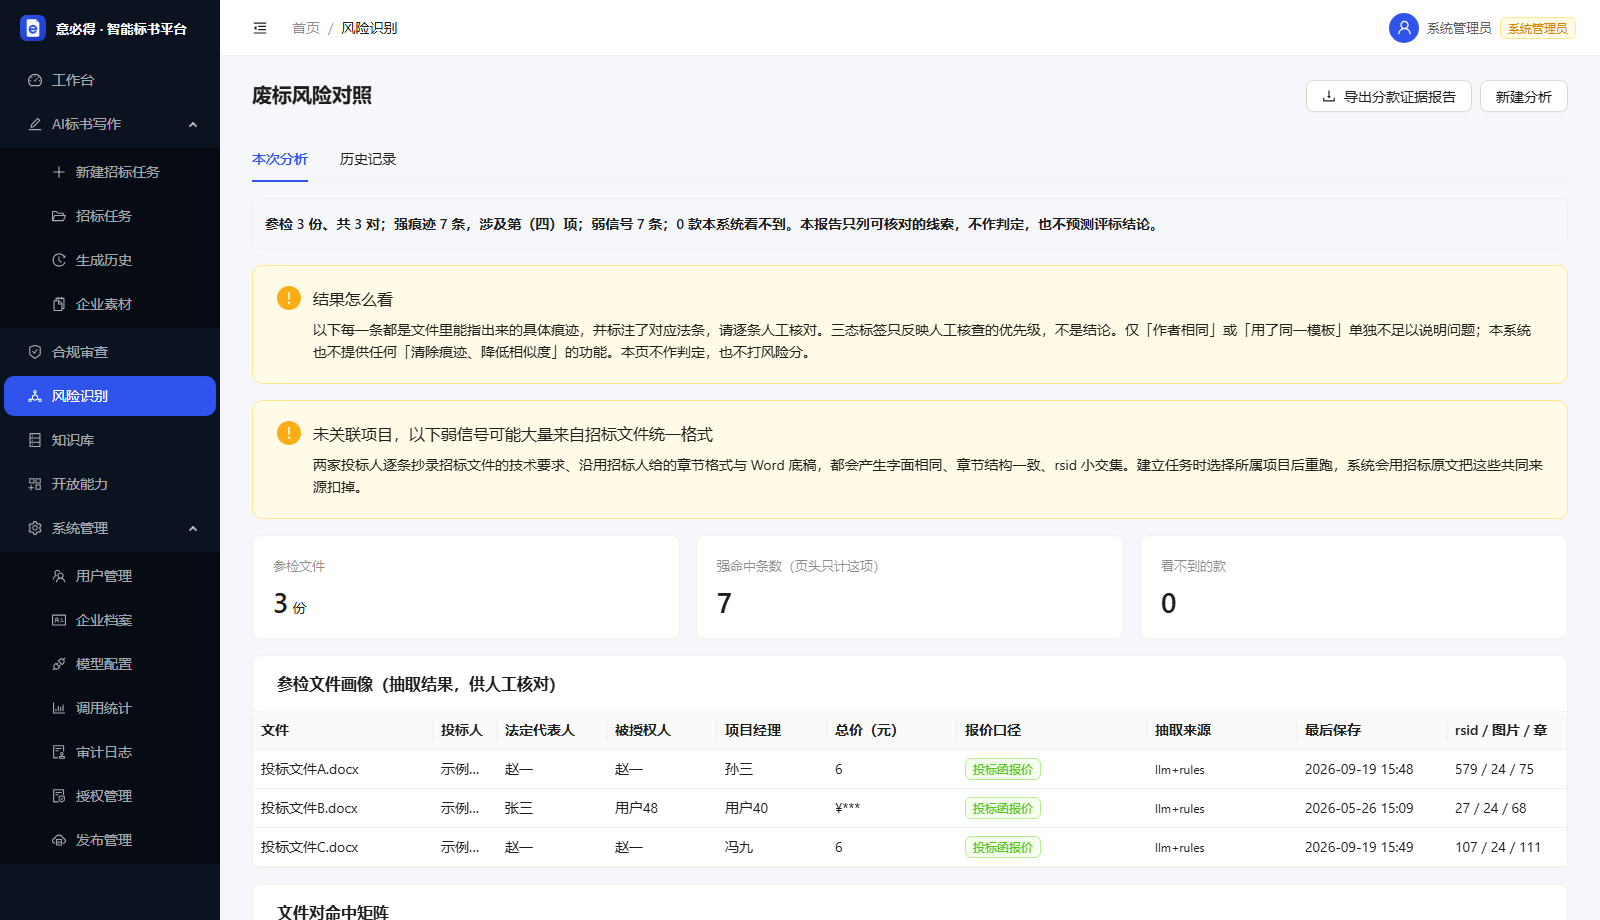Viewport: 1600px width, 920px height.
Task: Click the 强命中条数 statistic card
Action: tap(910, 587)
